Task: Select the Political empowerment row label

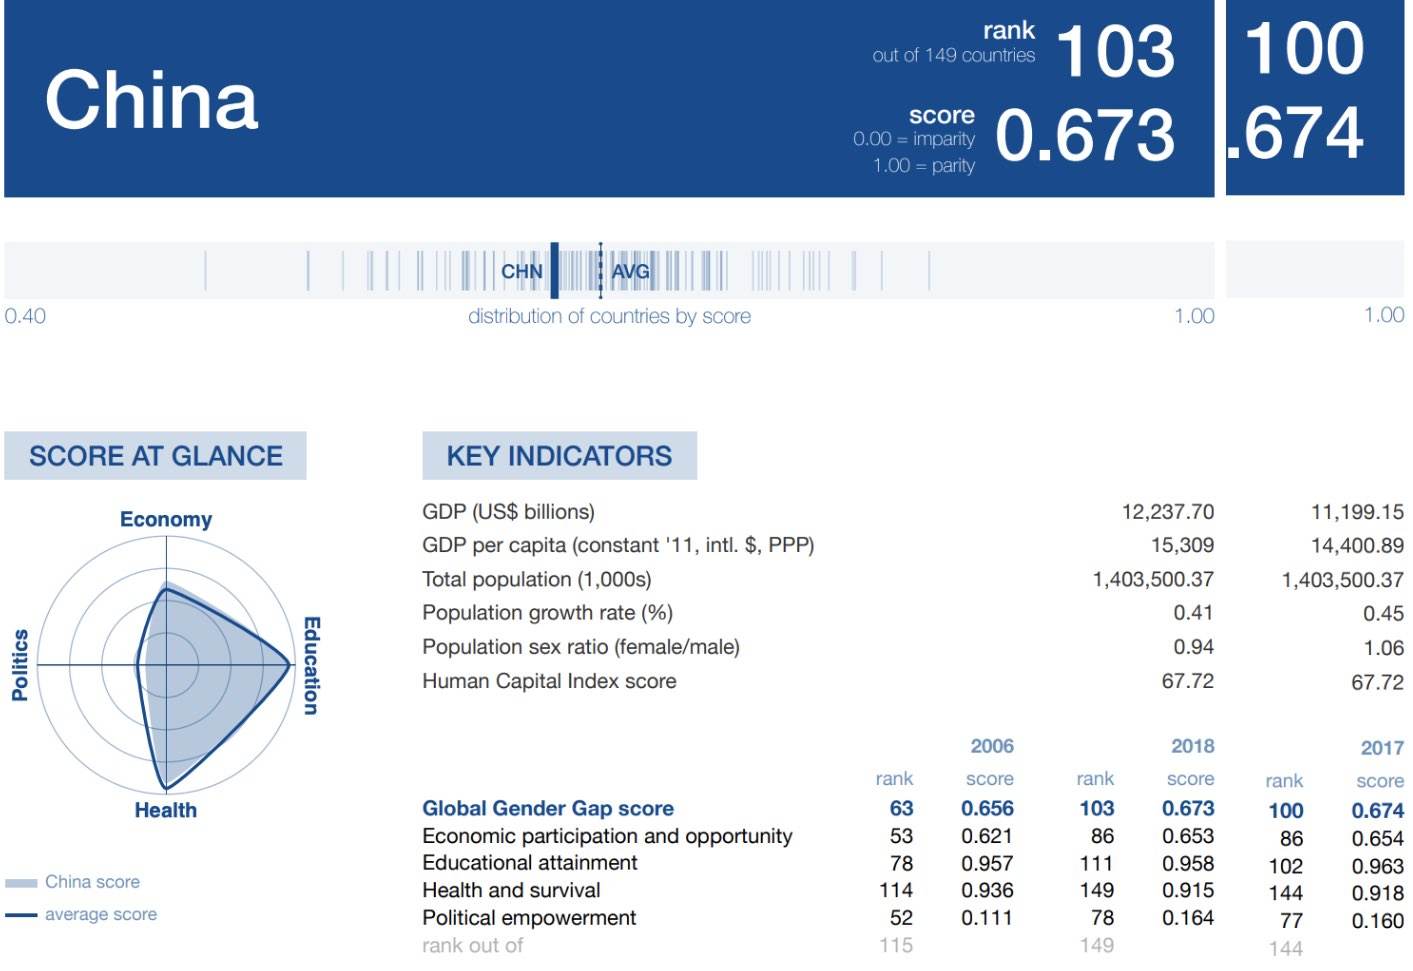Action: [x=529, y=918]
